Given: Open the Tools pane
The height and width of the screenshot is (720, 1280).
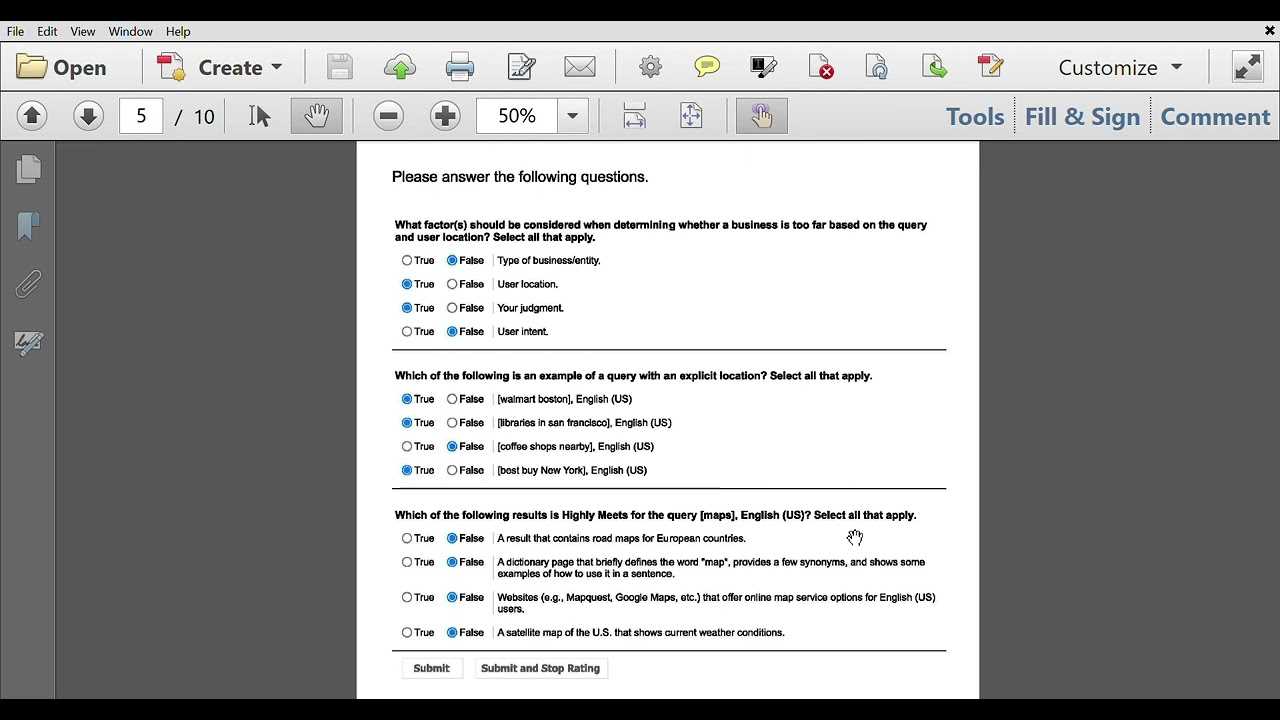Looking at the screenshot, I should click(975, 116).
